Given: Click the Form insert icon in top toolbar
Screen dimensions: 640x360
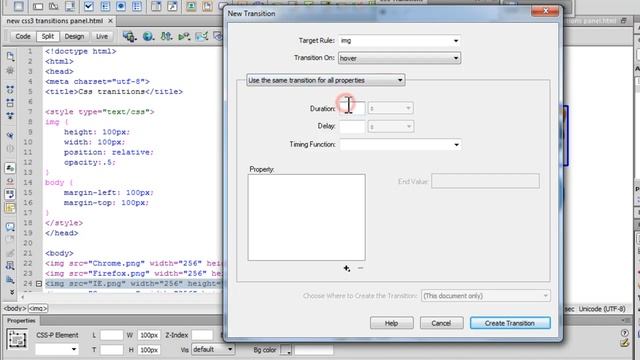Looking at the screenshot, I should [x=19, y=6].
